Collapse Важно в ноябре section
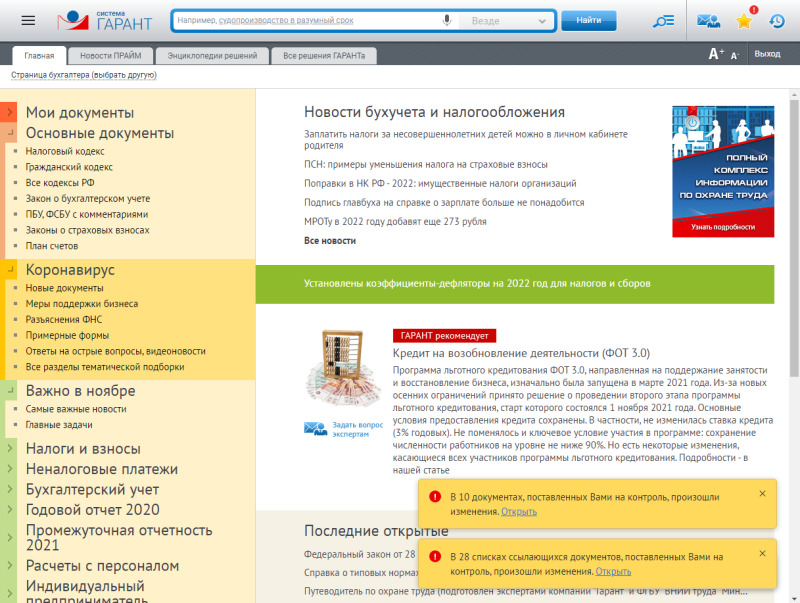This screenshot has width=800, height=603. click(10, 390)
